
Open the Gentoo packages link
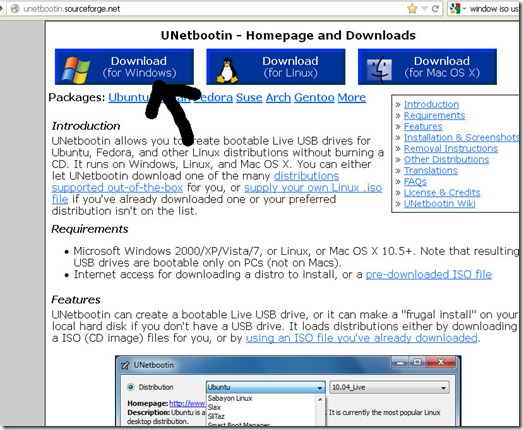[314, 97]
